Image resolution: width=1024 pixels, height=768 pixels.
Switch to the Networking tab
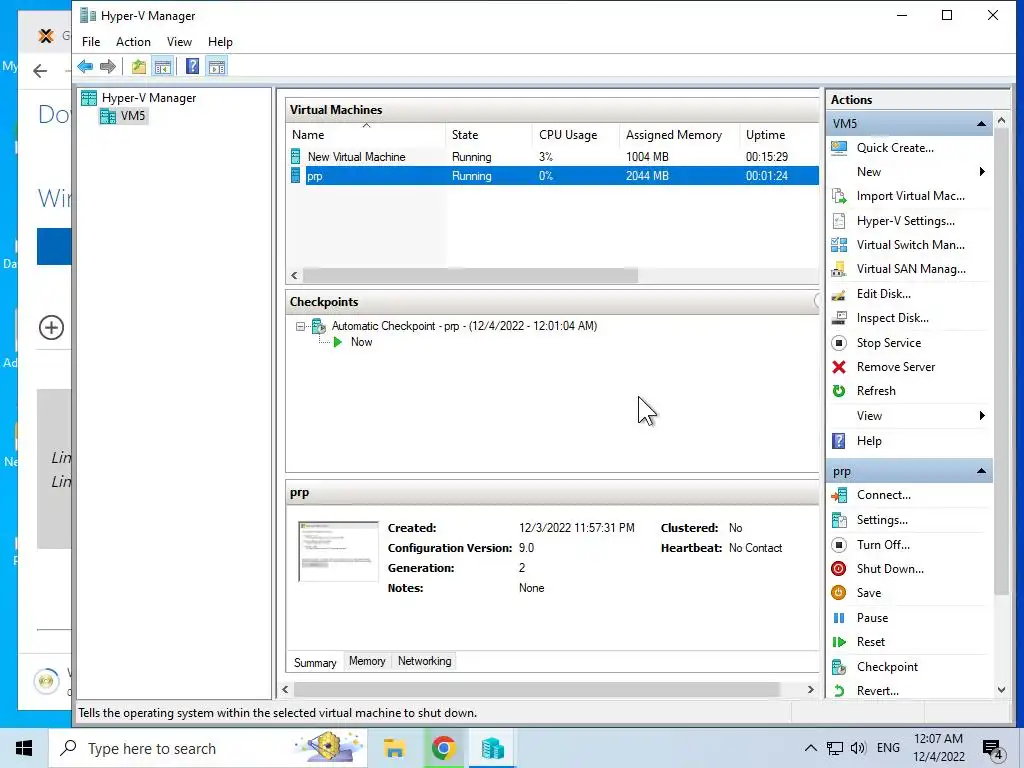(x=424, y=661)
